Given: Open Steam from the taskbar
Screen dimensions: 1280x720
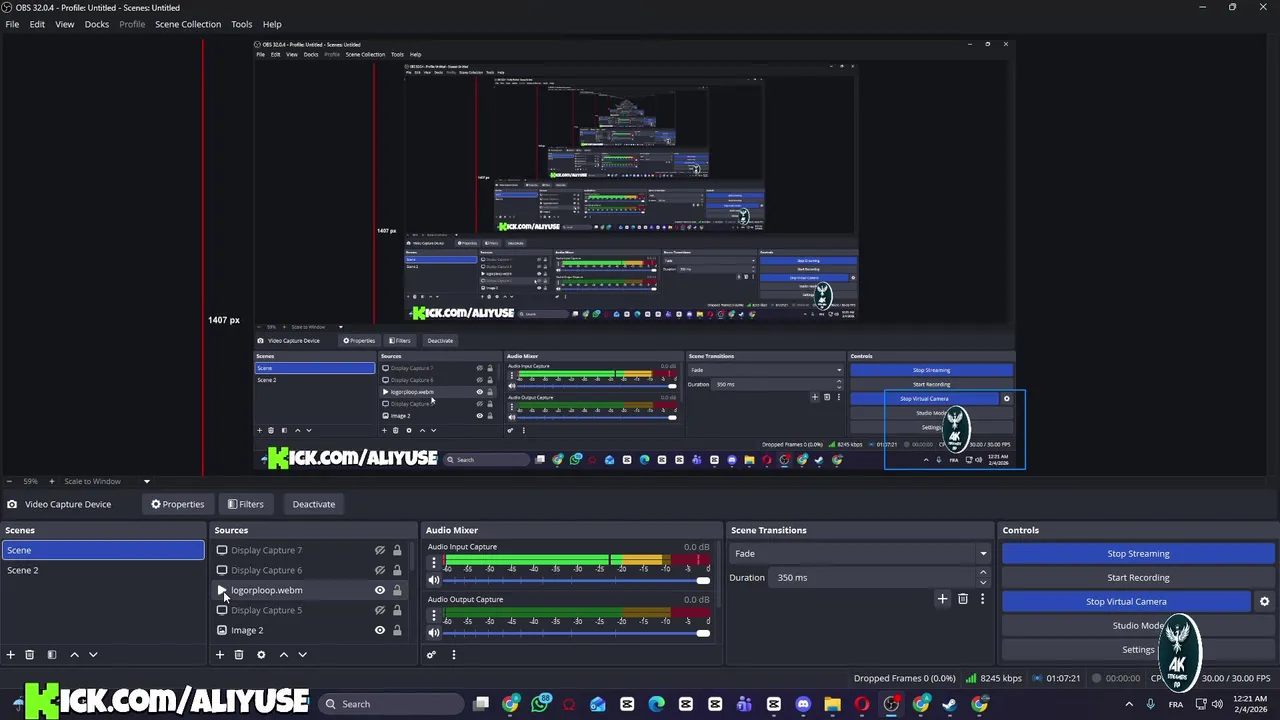Looking at the screenshot, I should click(949, 704).
